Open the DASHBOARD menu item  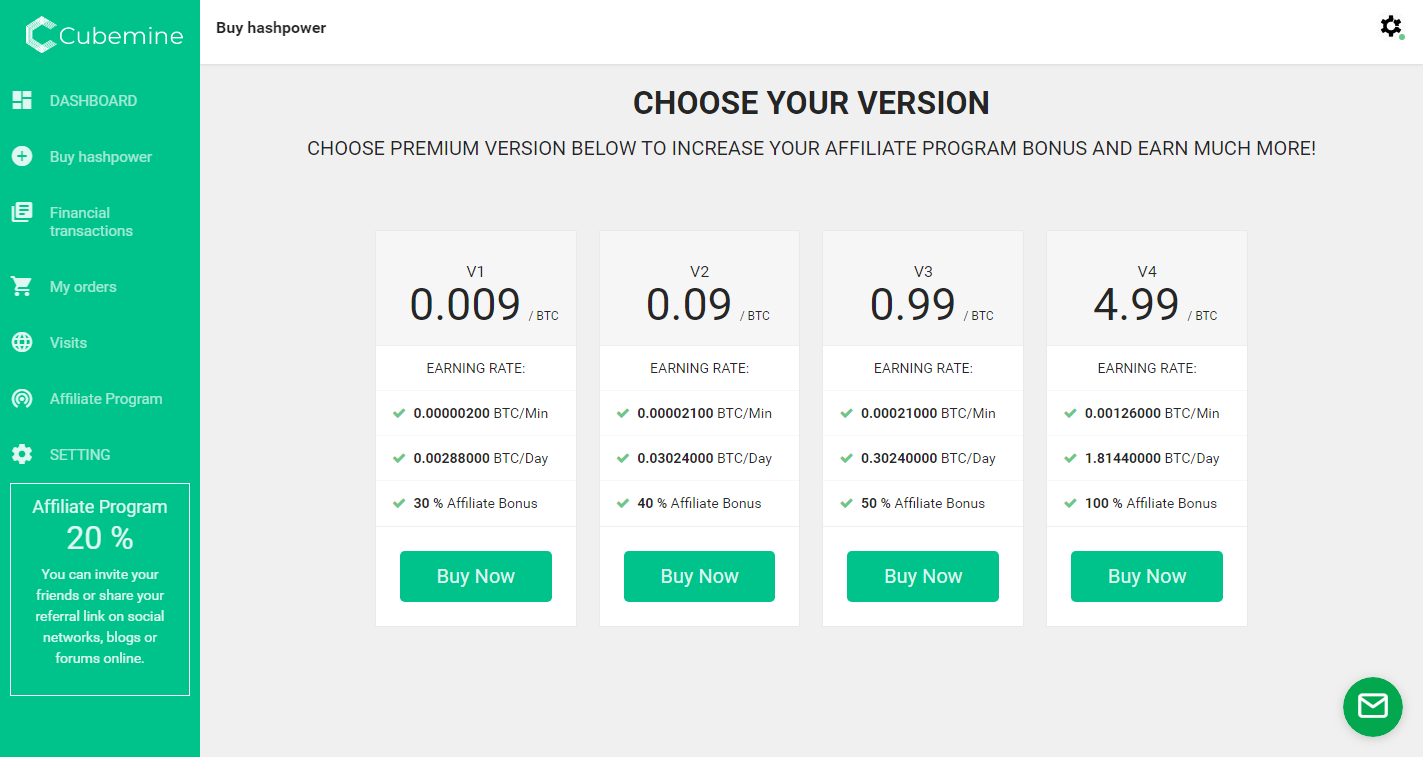pos(93,101)
